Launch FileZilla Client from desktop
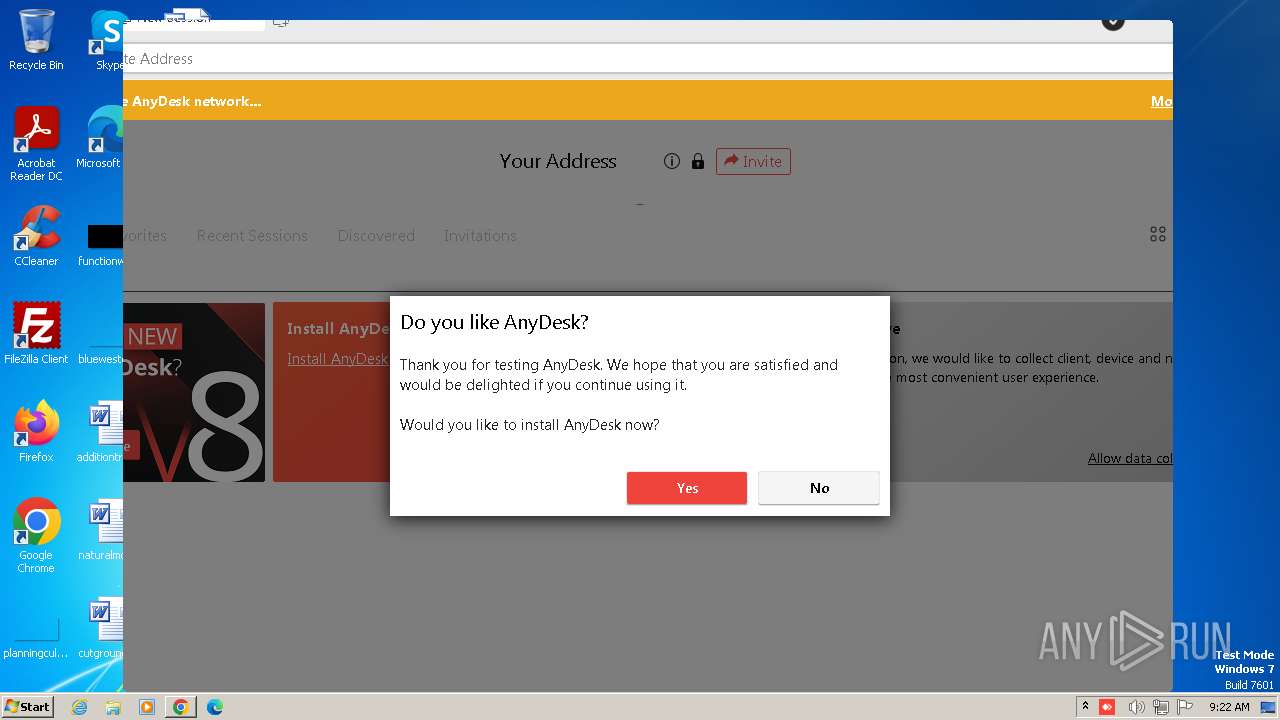 36,333
